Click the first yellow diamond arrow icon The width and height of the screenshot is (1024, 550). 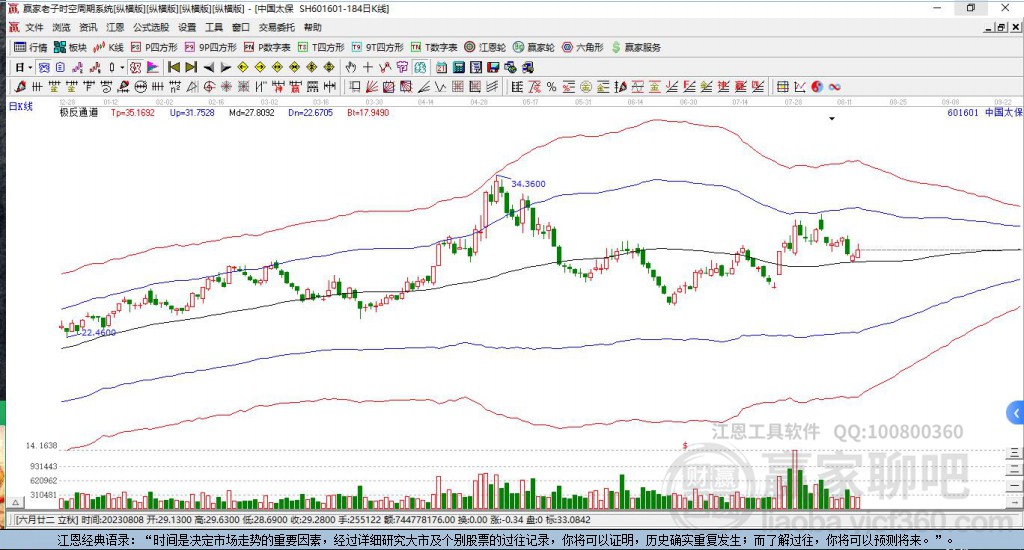(x=242, y=67)
